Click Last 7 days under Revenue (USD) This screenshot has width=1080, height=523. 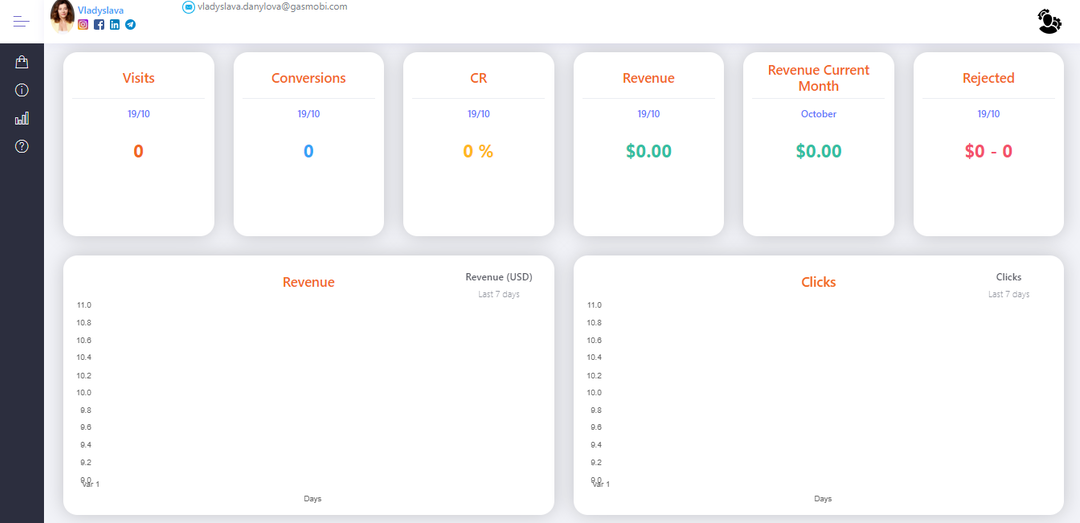[x=499, y=294]
